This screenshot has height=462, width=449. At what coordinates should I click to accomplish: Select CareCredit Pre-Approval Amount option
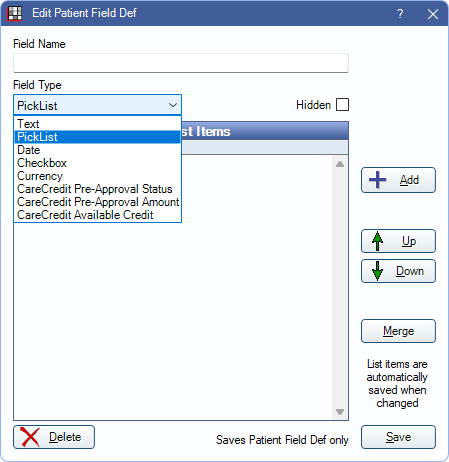tap(97, 202)
